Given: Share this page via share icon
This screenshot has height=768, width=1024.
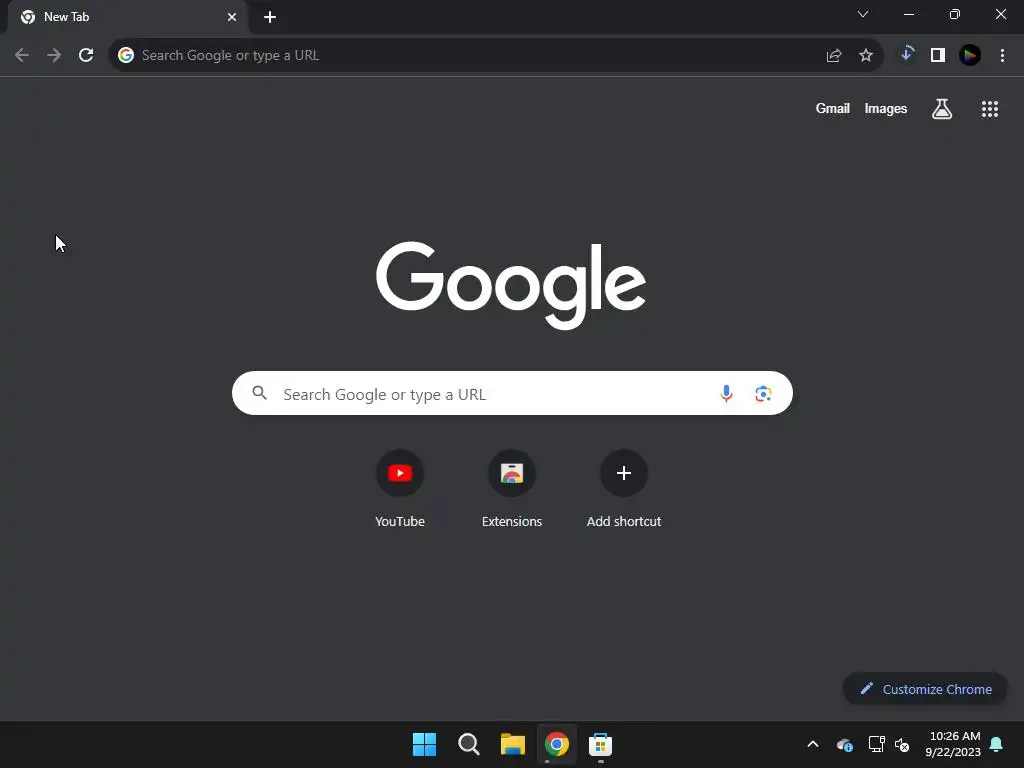Looking at the screenshot, I should (833, 56).
